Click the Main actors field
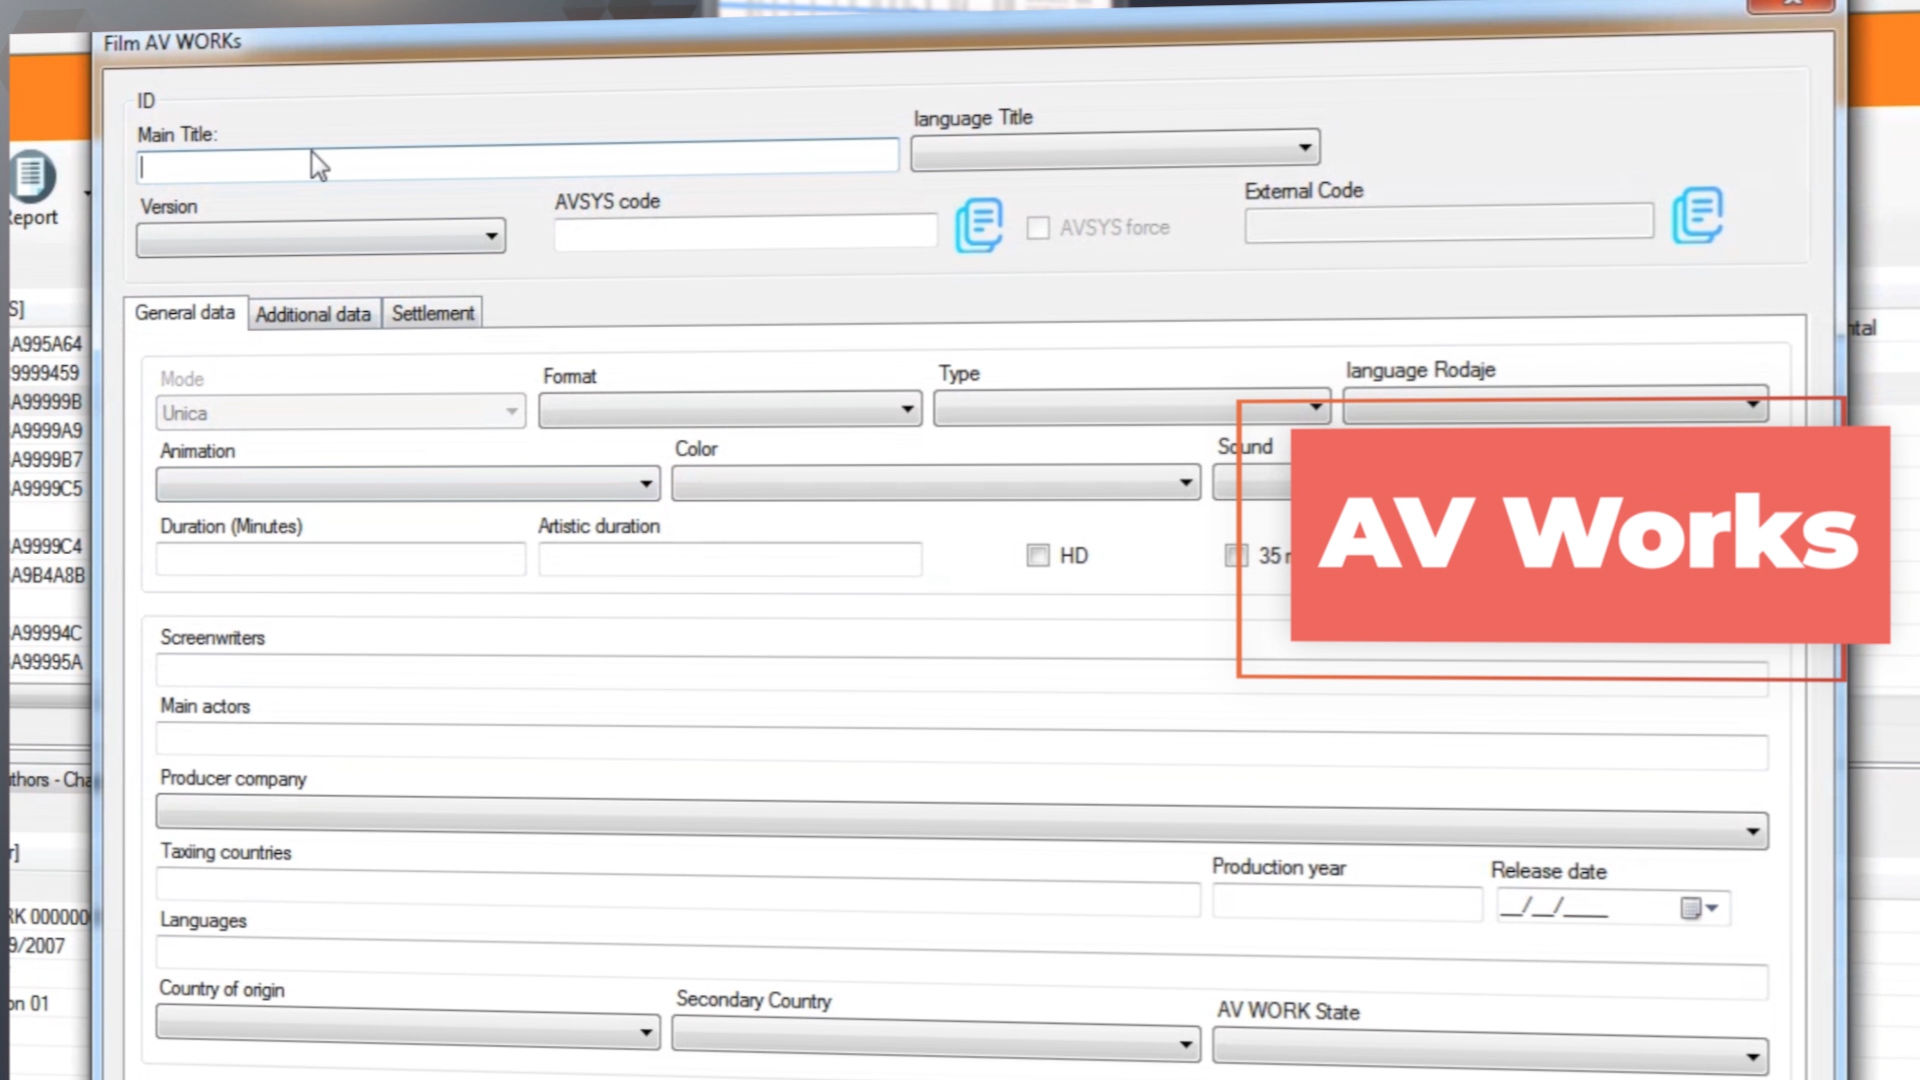 click(x=962, y=745)
